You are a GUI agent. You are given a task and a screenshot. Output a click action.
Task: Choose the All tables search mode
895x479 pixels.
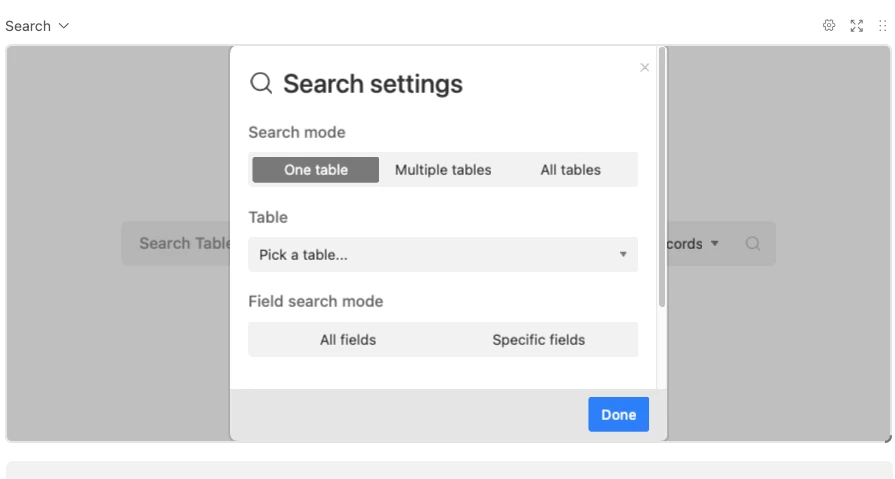tap(571, 170)
